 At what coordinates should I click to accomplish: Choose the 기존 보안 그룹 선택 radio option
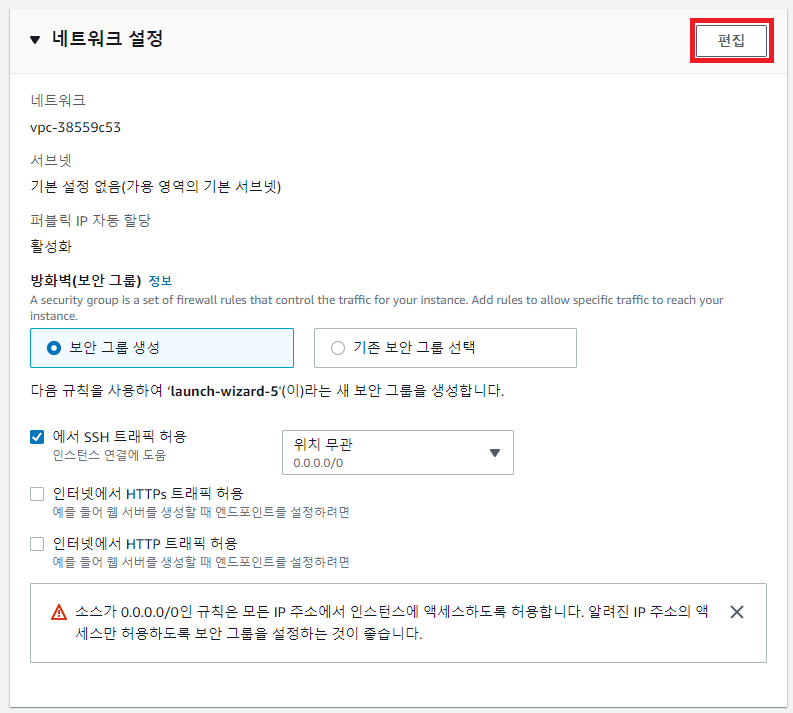[338, 348]
